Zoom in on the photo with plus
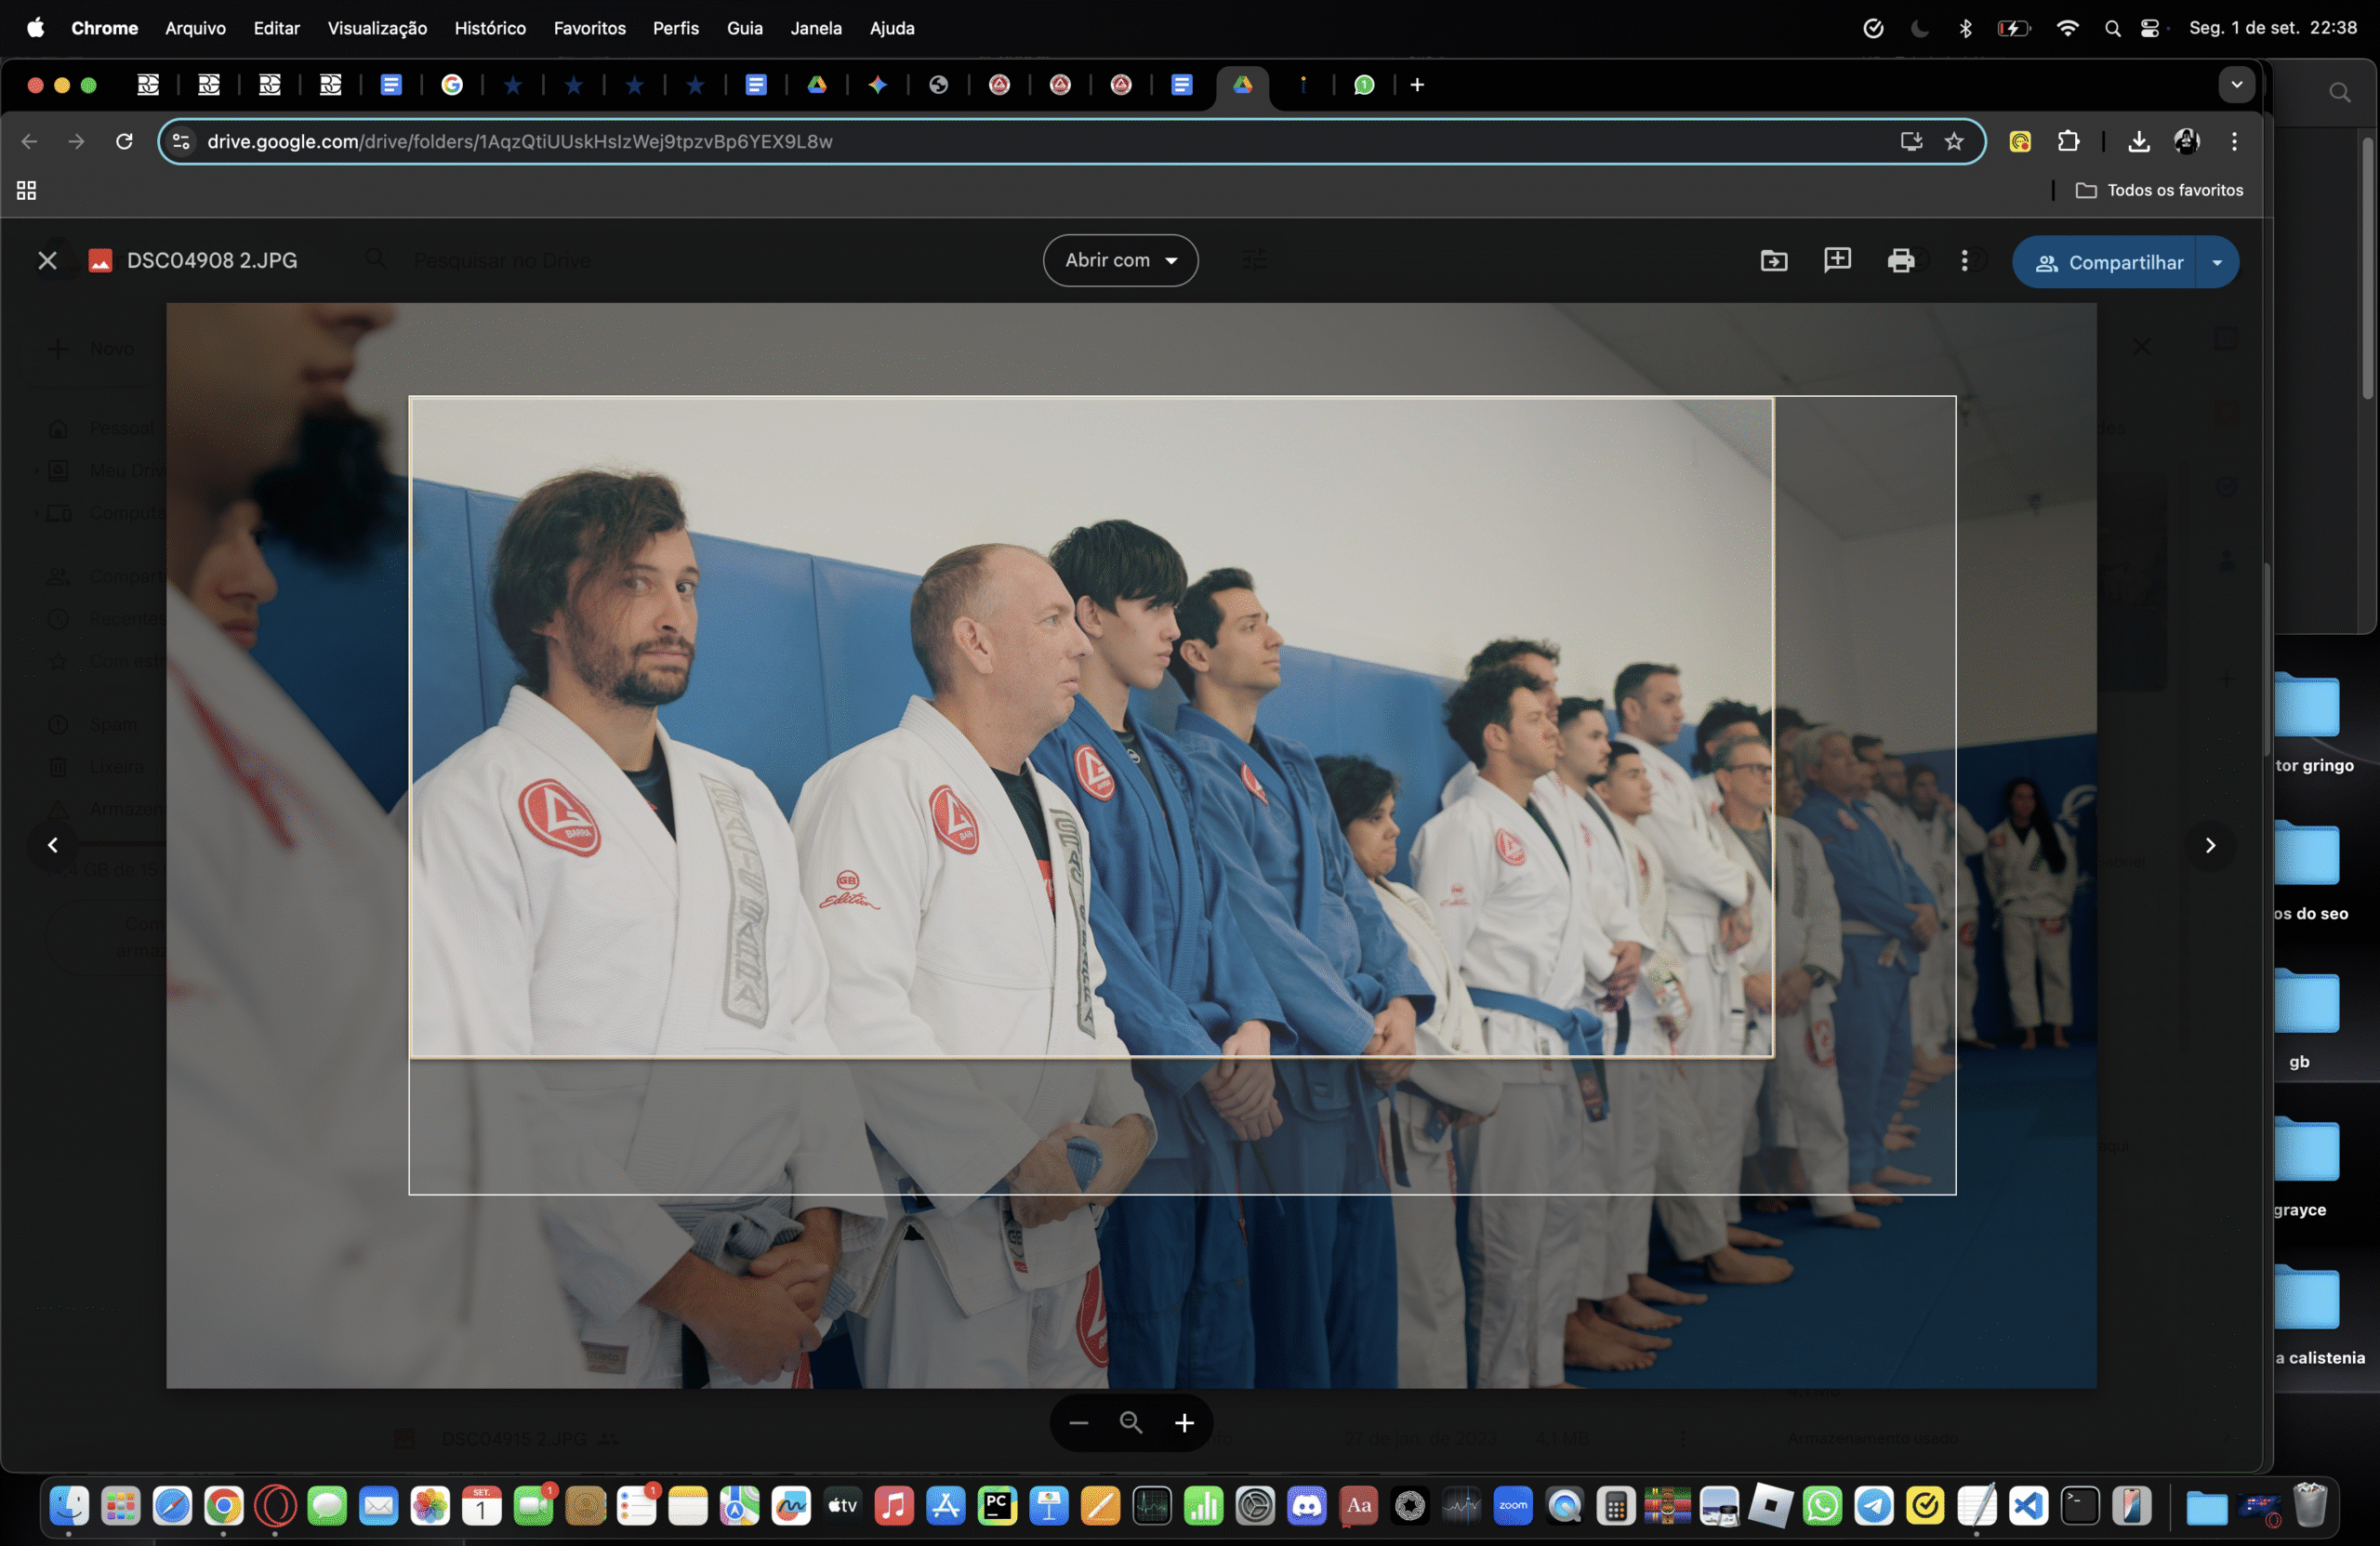 point(1184,1422)
